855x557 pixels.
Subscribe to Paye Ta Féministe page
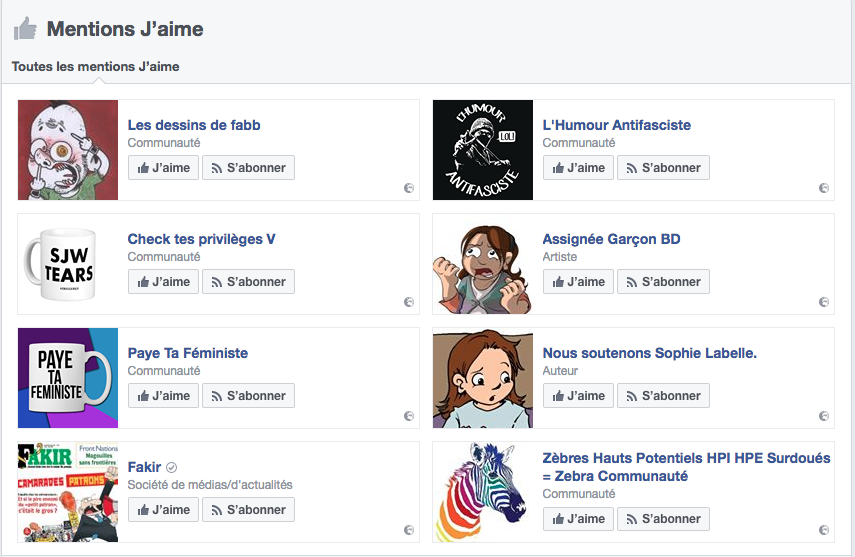tap(248, 396)
